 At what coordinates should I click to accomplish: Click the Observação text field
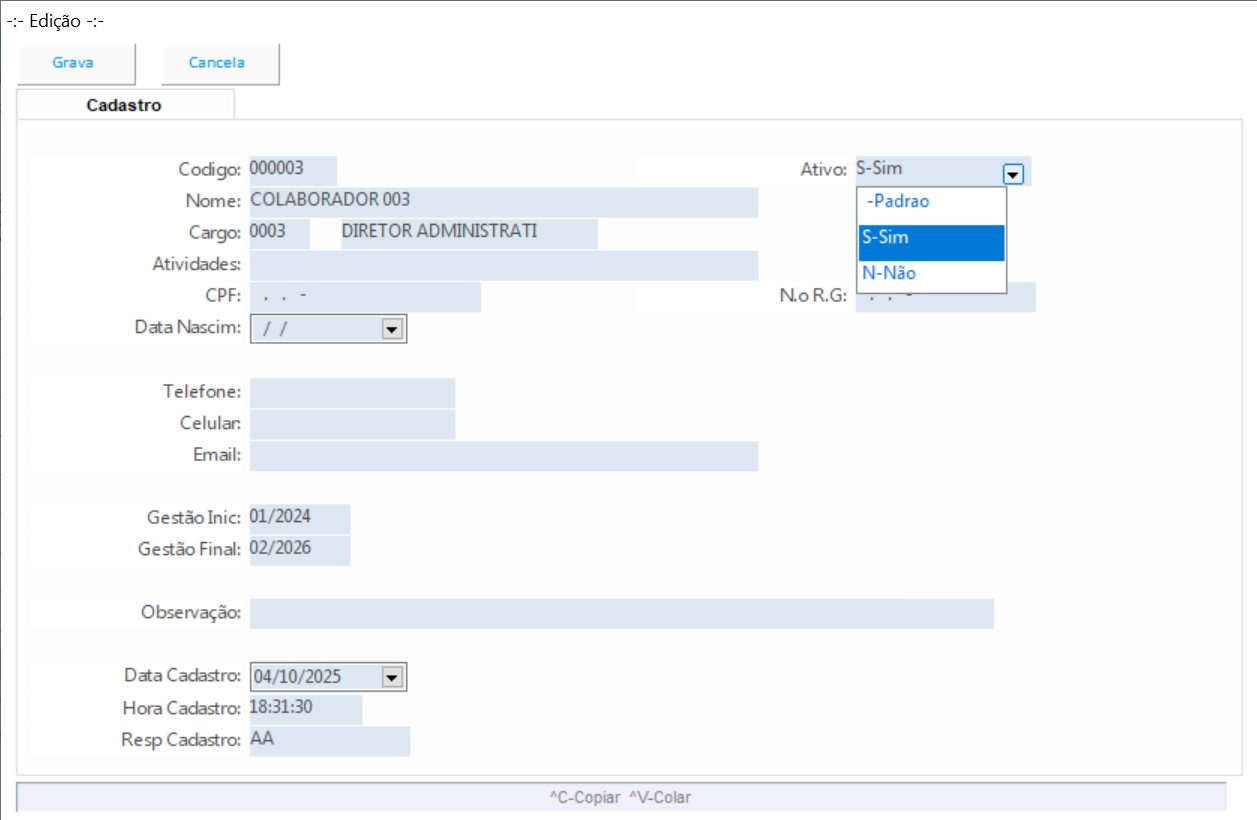coord(620,614)
